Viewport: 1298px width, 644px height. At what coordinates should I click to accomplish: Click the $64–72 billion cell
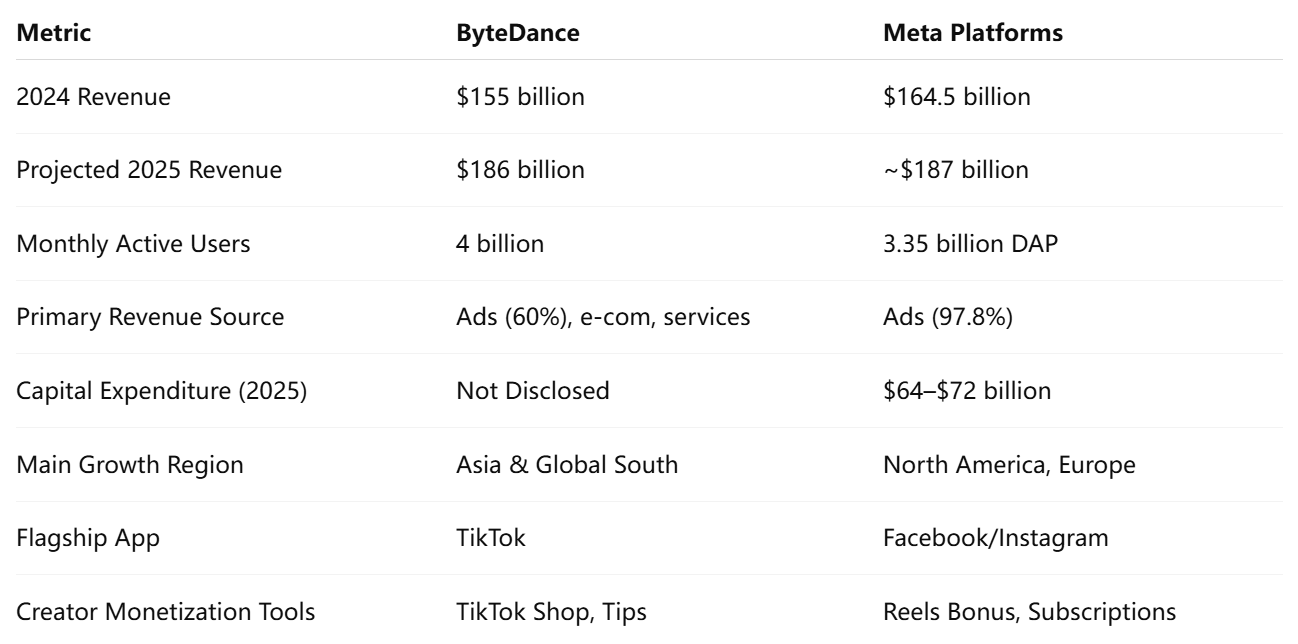pos(967,391)
